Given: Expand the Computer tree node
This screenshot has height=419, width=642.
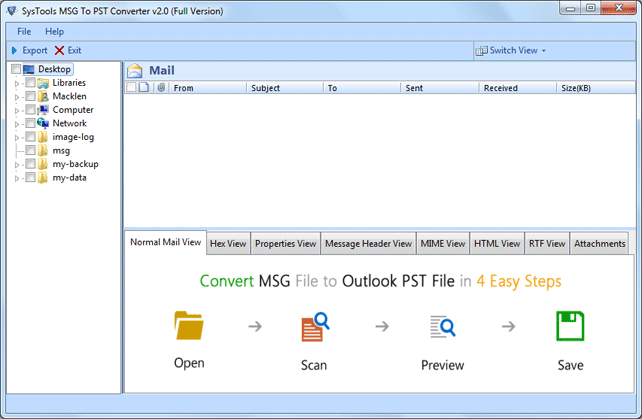Looking at the screenshot, I should click(17, 111).
